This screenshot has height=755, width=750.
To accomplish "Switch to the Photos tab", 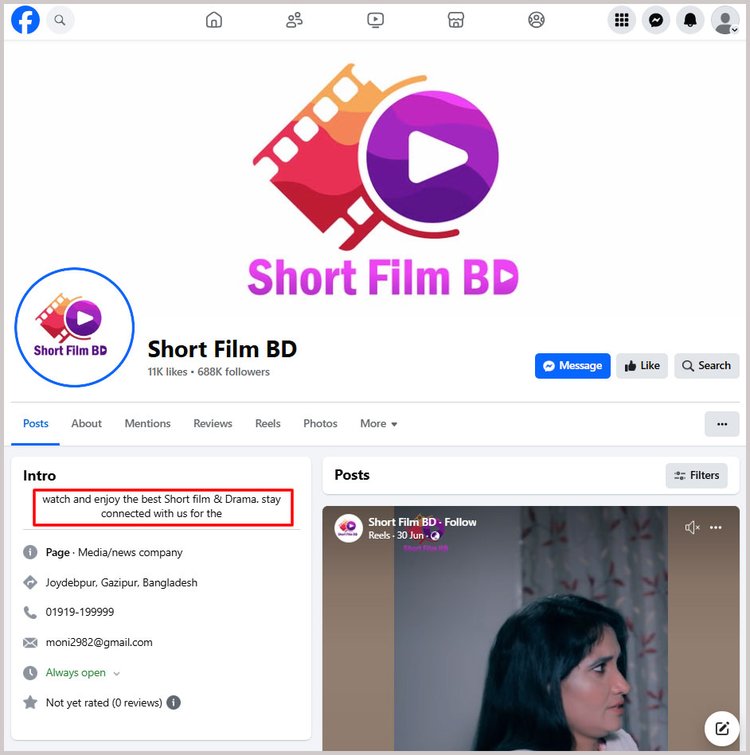I will click(320, 424).
